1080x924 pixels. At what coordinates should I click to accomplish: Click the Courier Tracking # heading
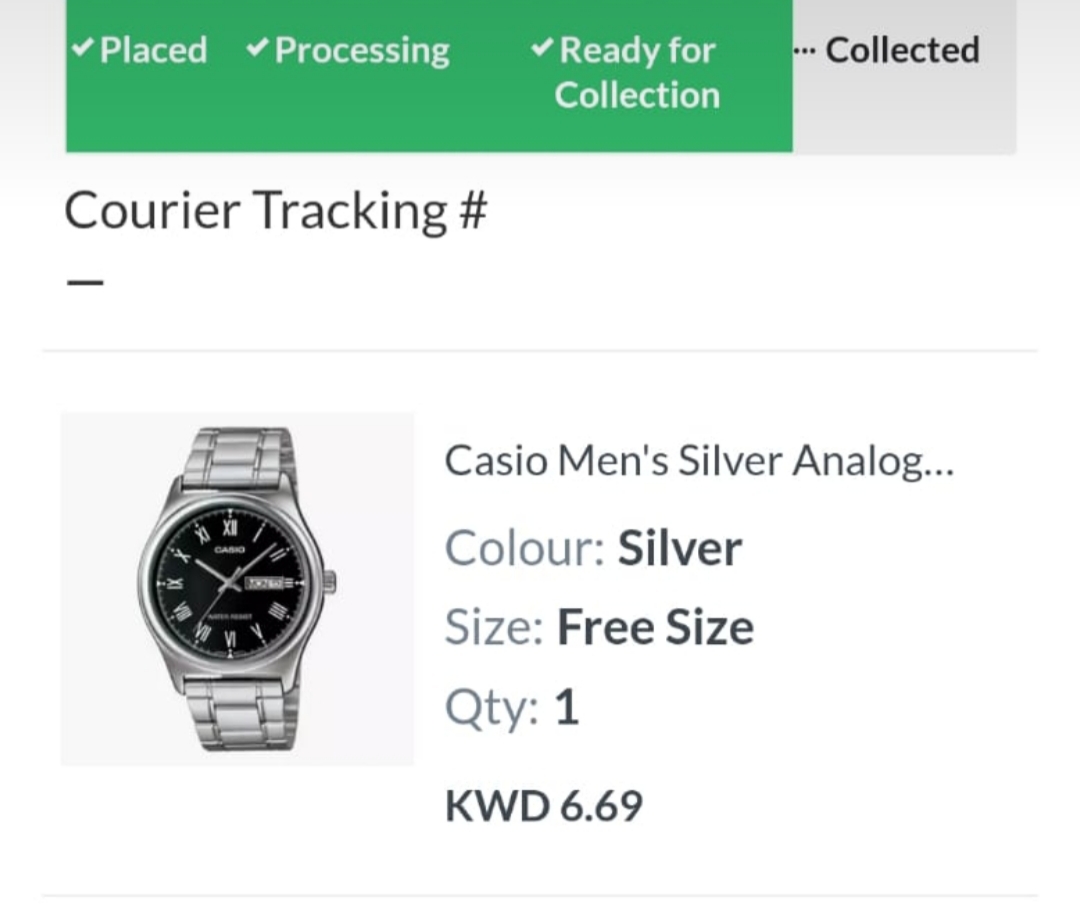pos(276,211)
